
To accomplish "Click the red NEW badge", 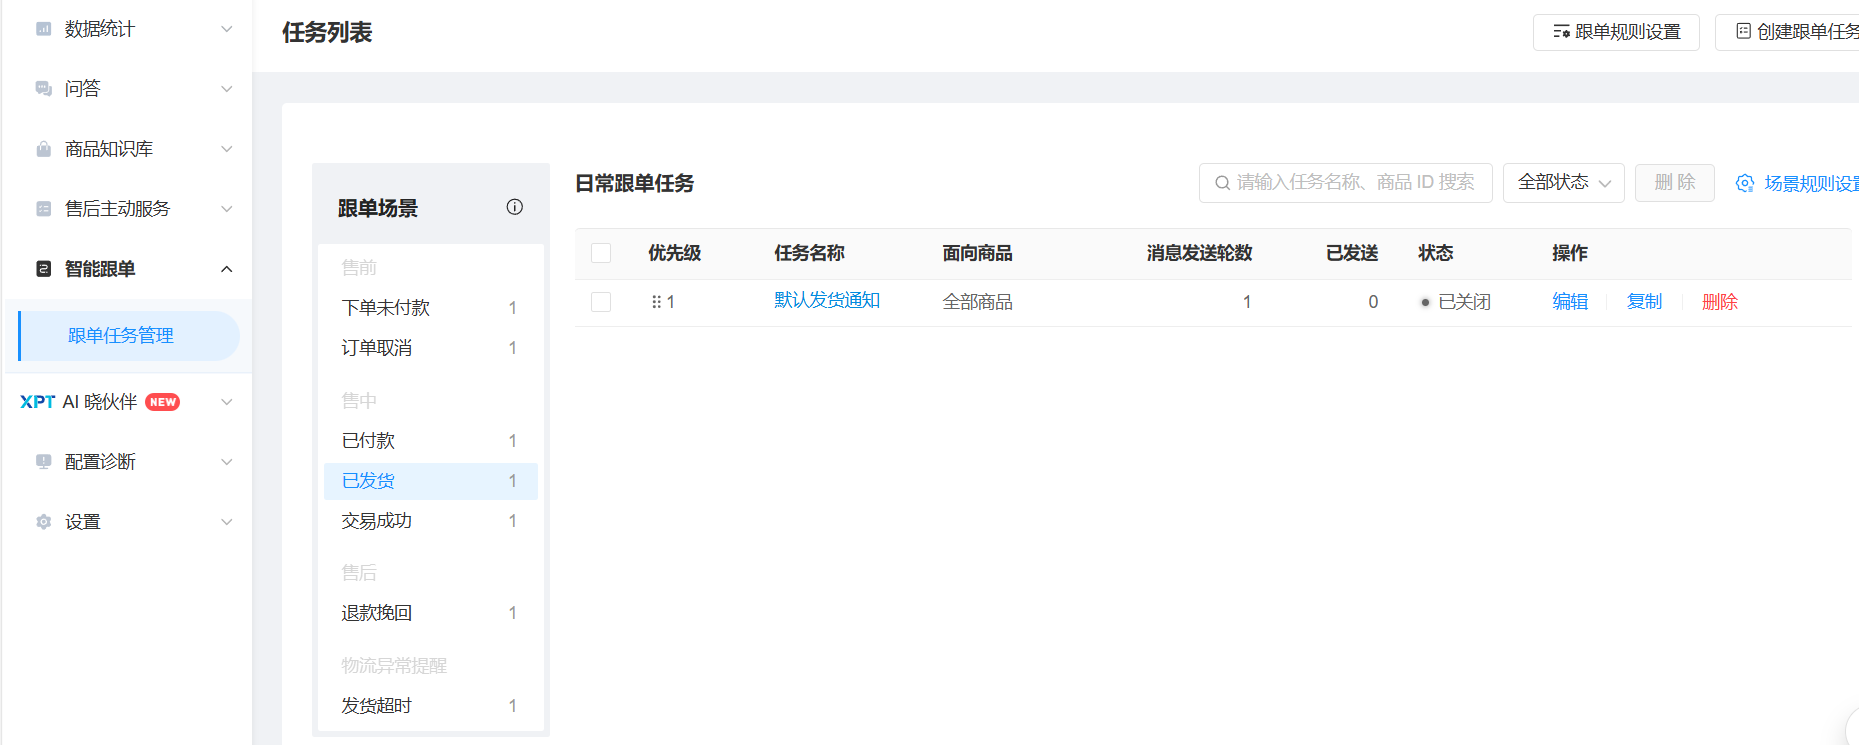I will (x=162, y=402).
